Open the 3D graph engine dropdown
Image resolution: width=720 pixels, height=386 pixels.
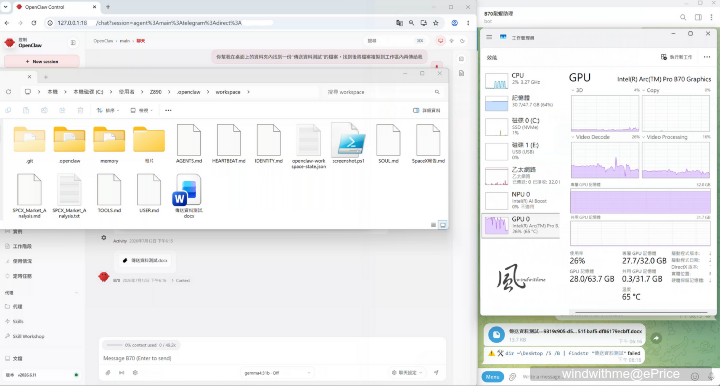pos(577,90)
